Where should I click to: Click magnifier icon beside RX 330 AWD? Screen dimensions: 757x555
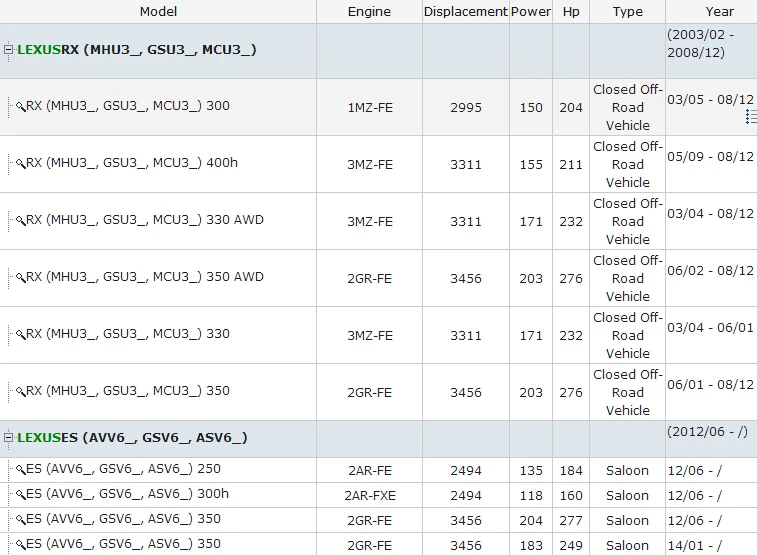tap(20, 221)
